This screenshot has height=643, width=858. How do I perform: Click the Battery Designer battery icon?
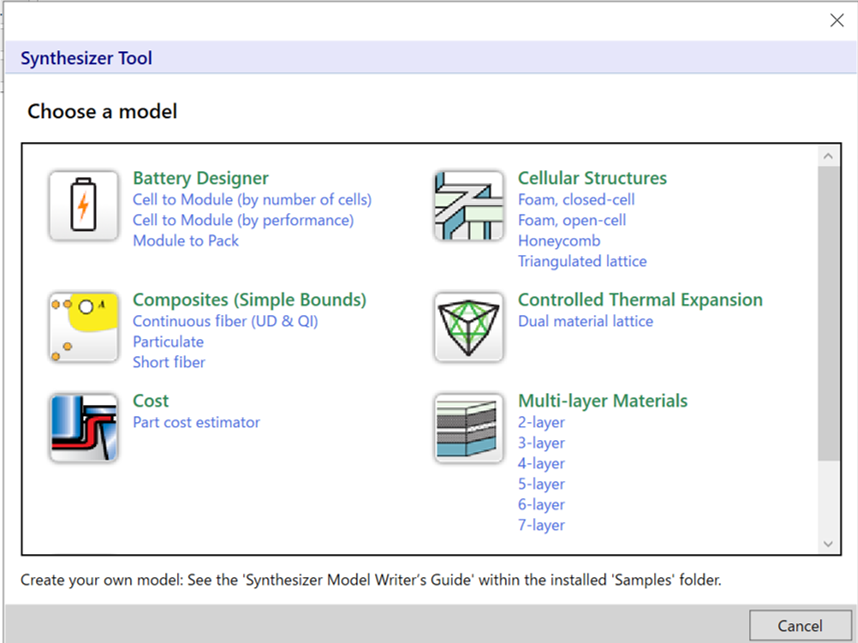click(x=84, y=206)
